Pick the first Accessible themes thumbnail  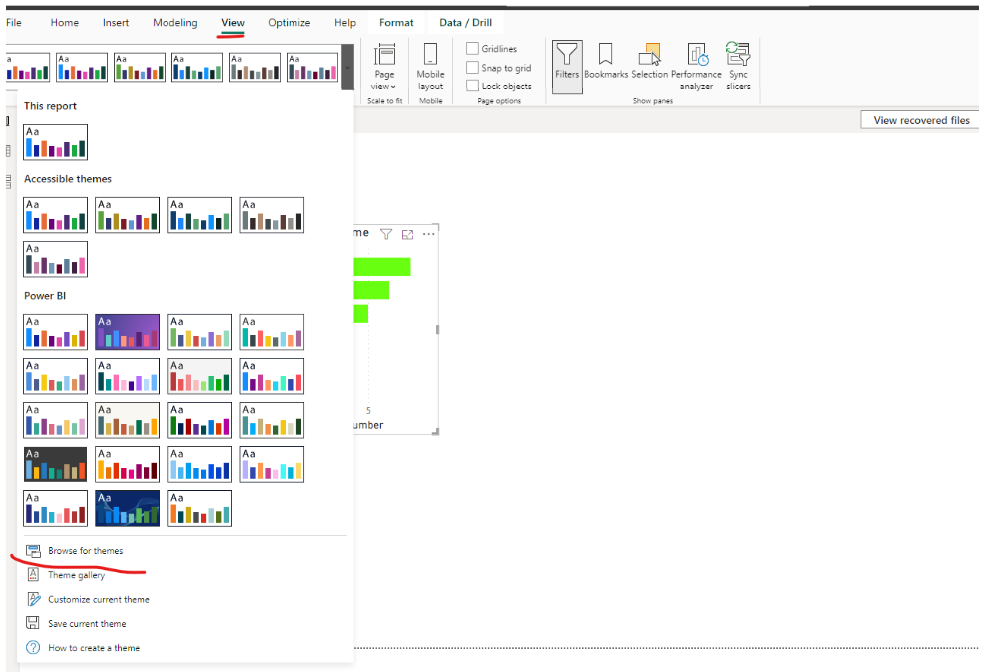[55, 215]
